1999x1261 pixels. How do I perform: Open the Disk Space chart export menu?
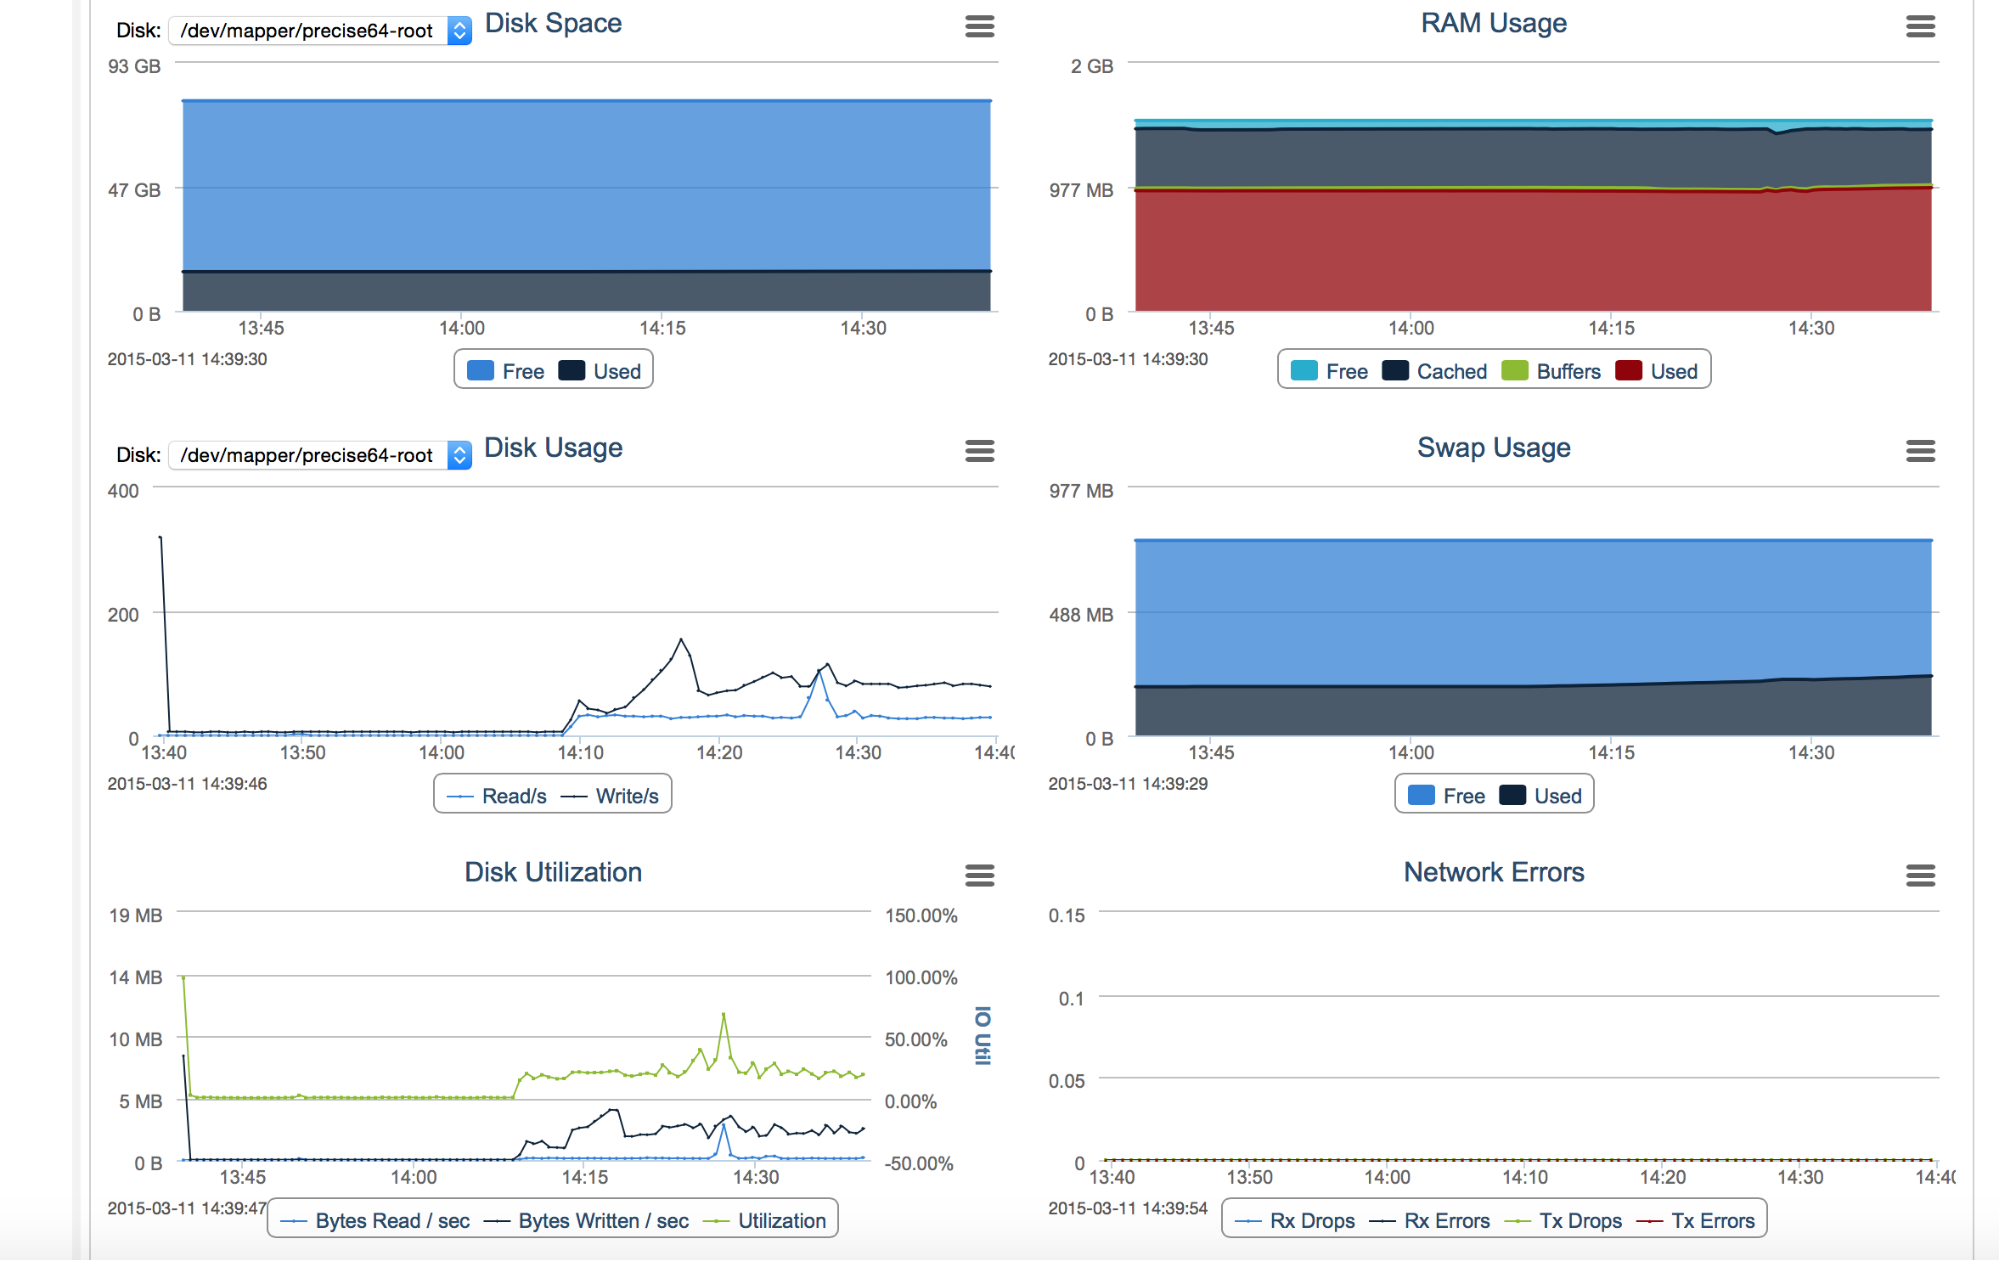pyautogui.click(x=980, y=27)
